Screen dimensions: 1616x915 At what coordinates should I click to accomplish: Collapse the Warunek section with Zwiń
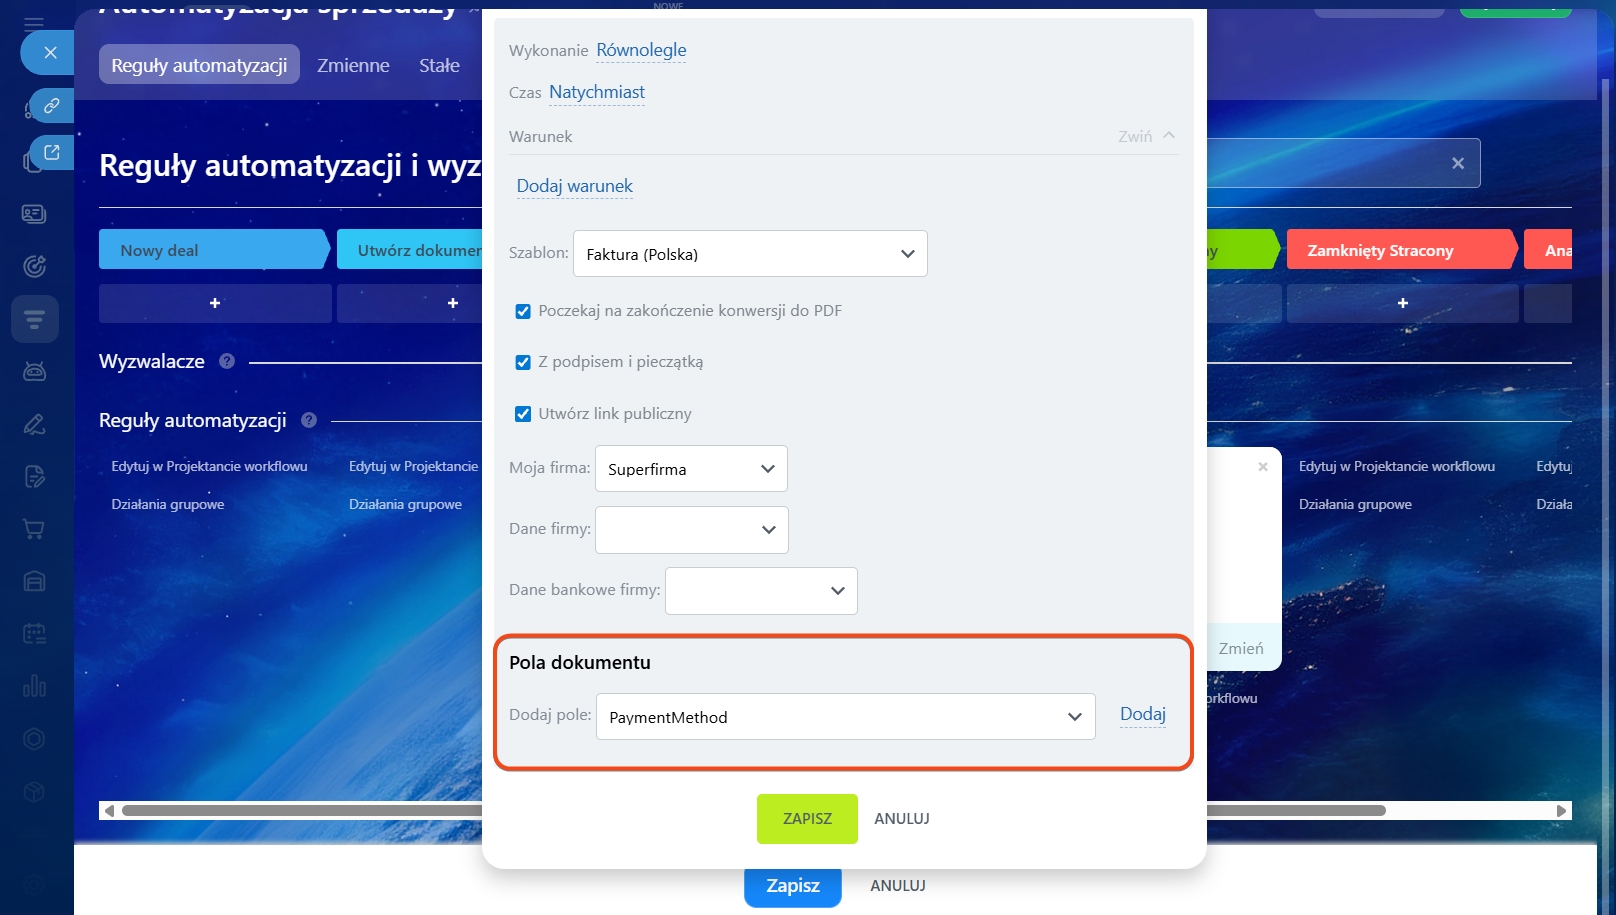tap(1146, 136)
